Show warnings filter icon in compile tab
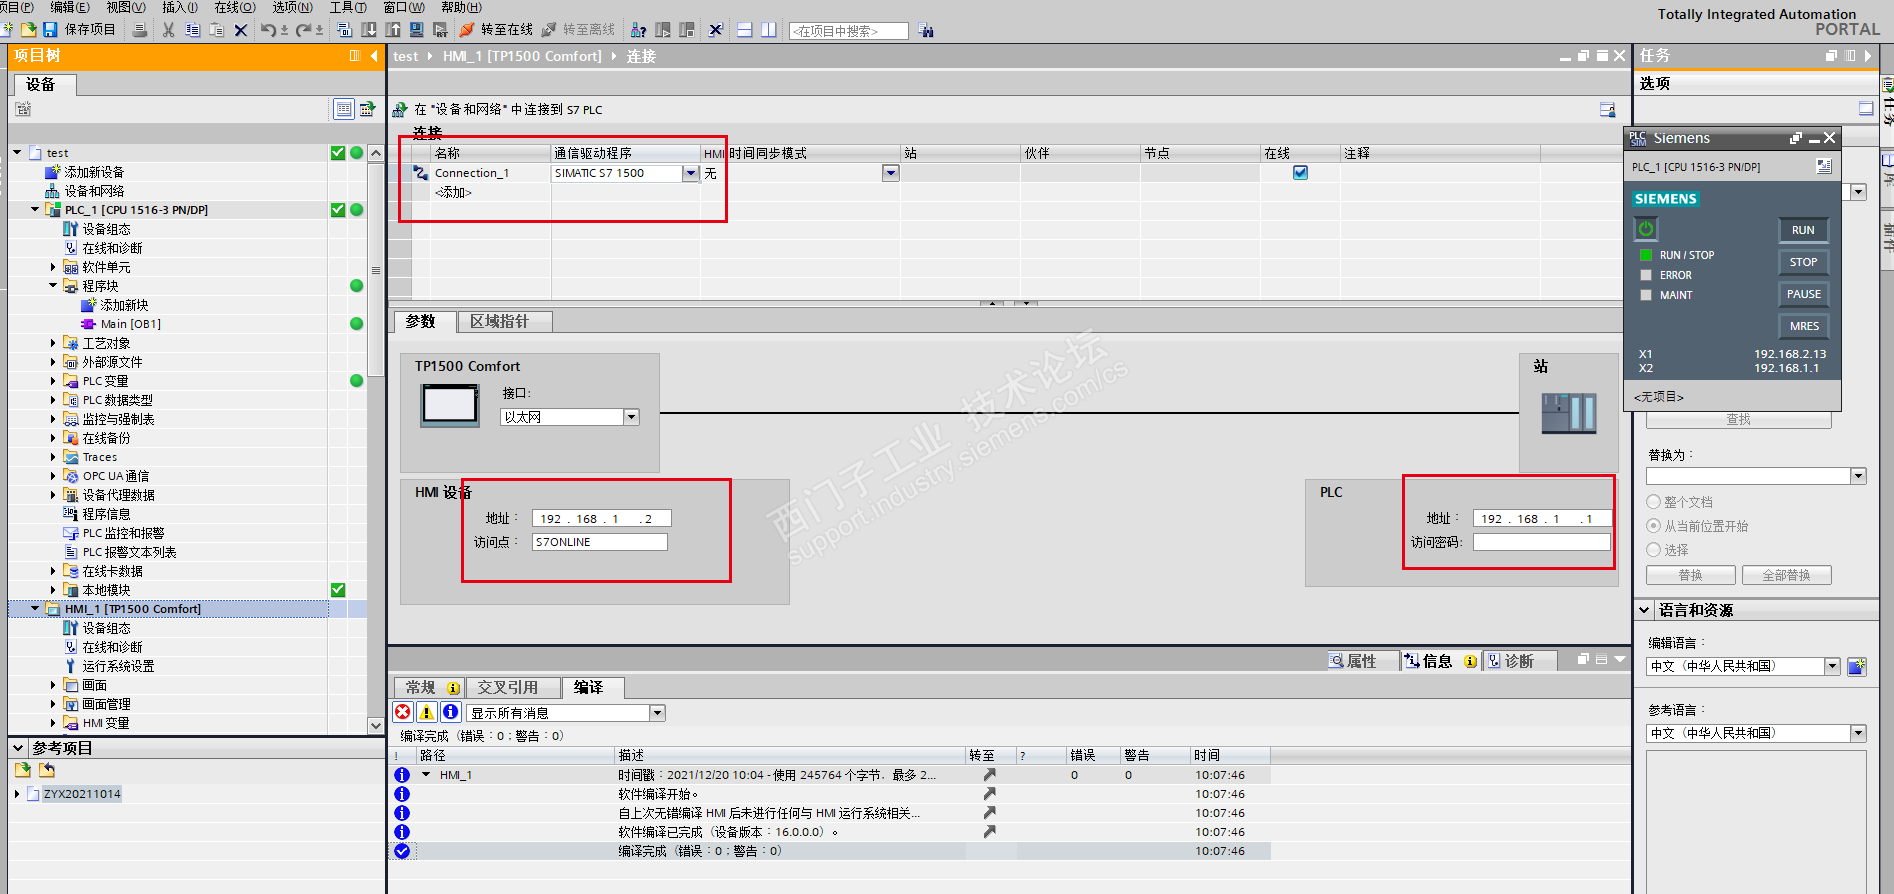Image resolution: width=1894 pixels, height=894 pixels. coord(427,712)
